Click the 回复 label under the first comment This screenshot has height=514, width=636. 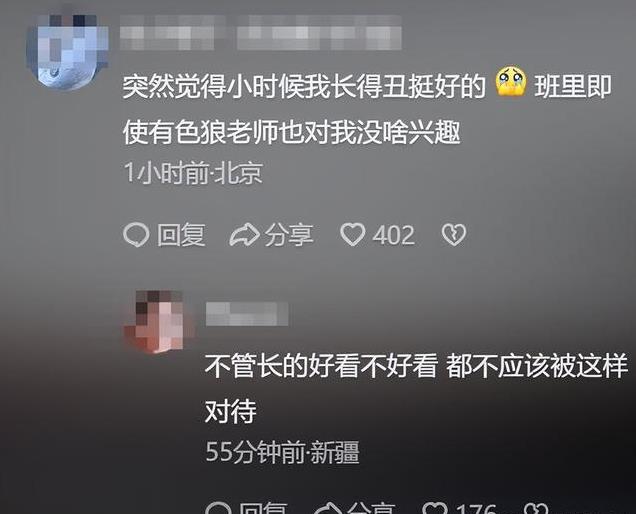181,235
